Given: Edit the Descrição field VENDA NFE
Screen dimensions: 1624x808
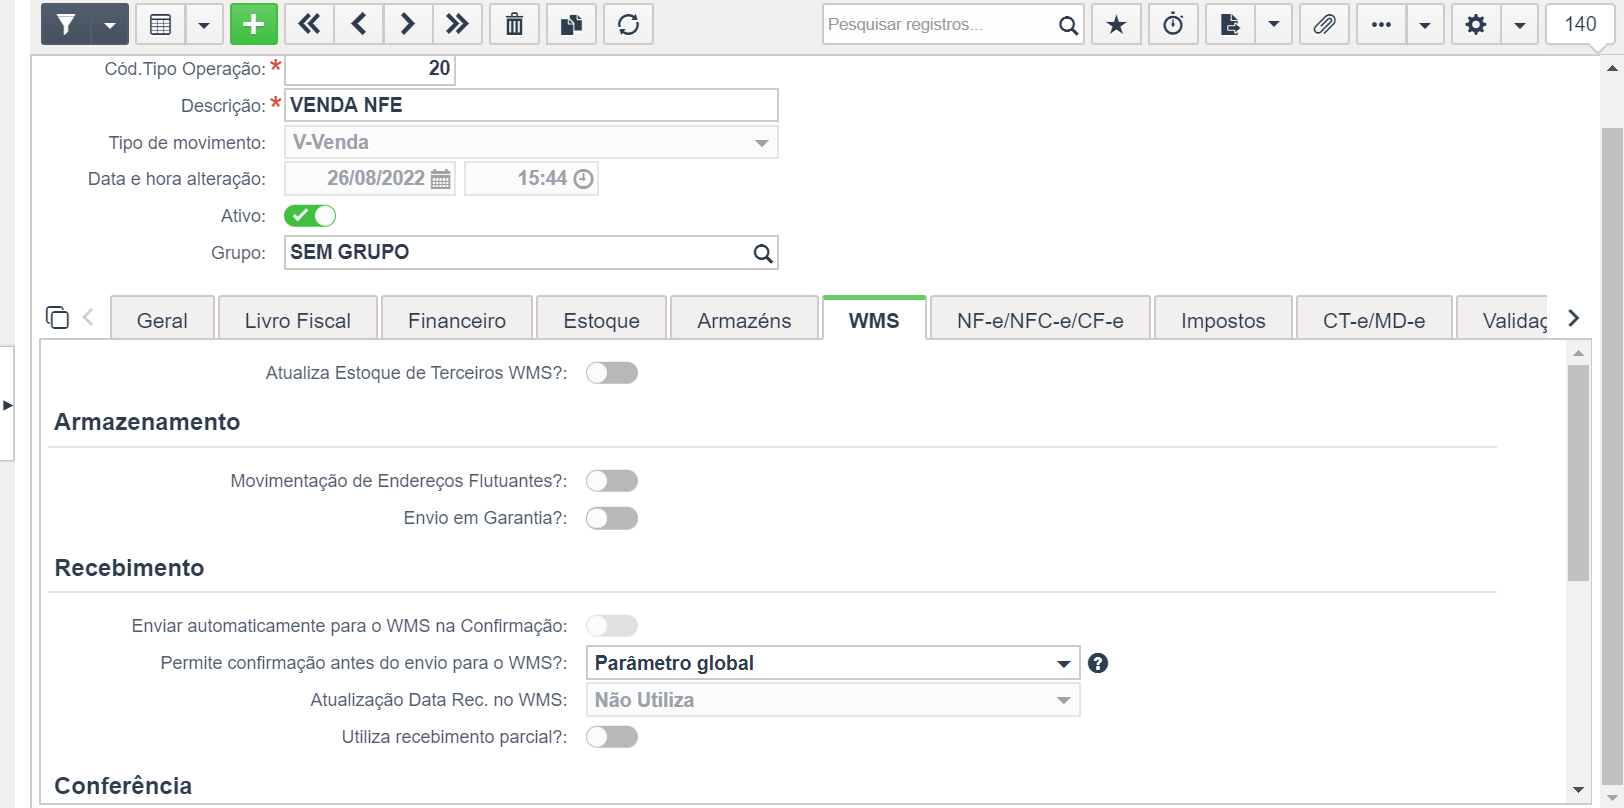Looking at the screenshot, I should [531, 105].
